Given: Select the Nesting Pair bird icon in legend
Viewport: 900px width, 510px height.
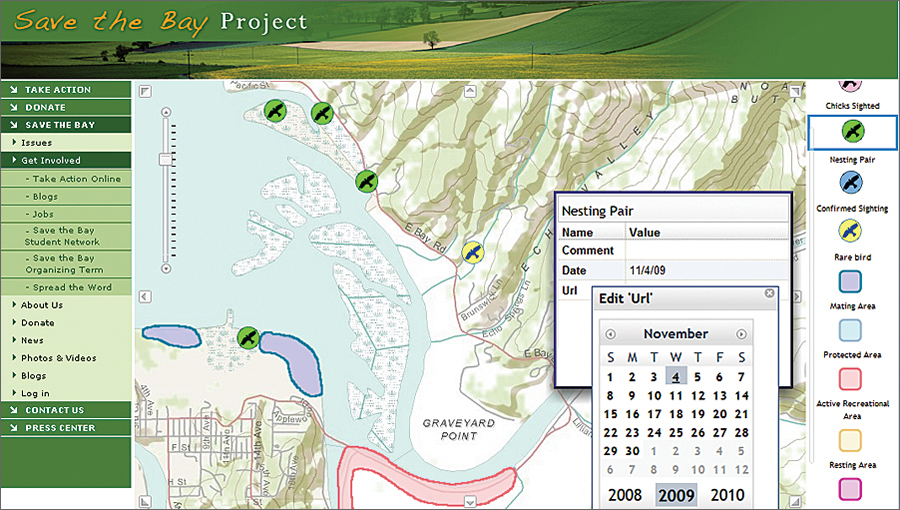Looking at the screenshot, I should point(853,131).
